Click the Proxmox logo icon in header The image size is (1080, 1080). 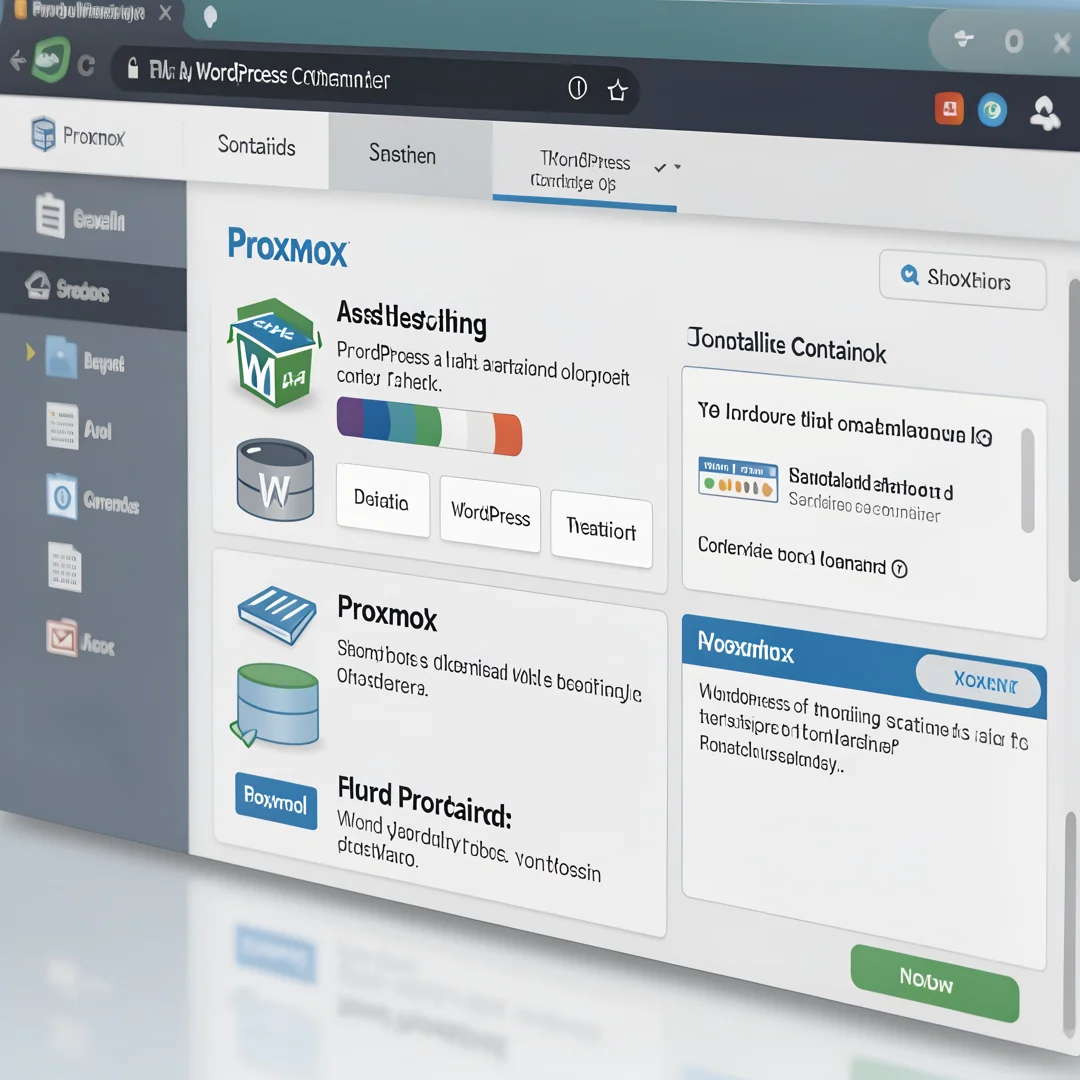click(43, 133)
